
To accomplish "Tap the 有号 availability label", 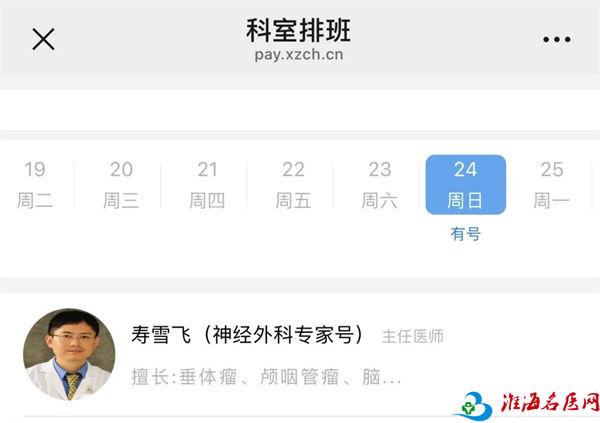I will [466, 234].
